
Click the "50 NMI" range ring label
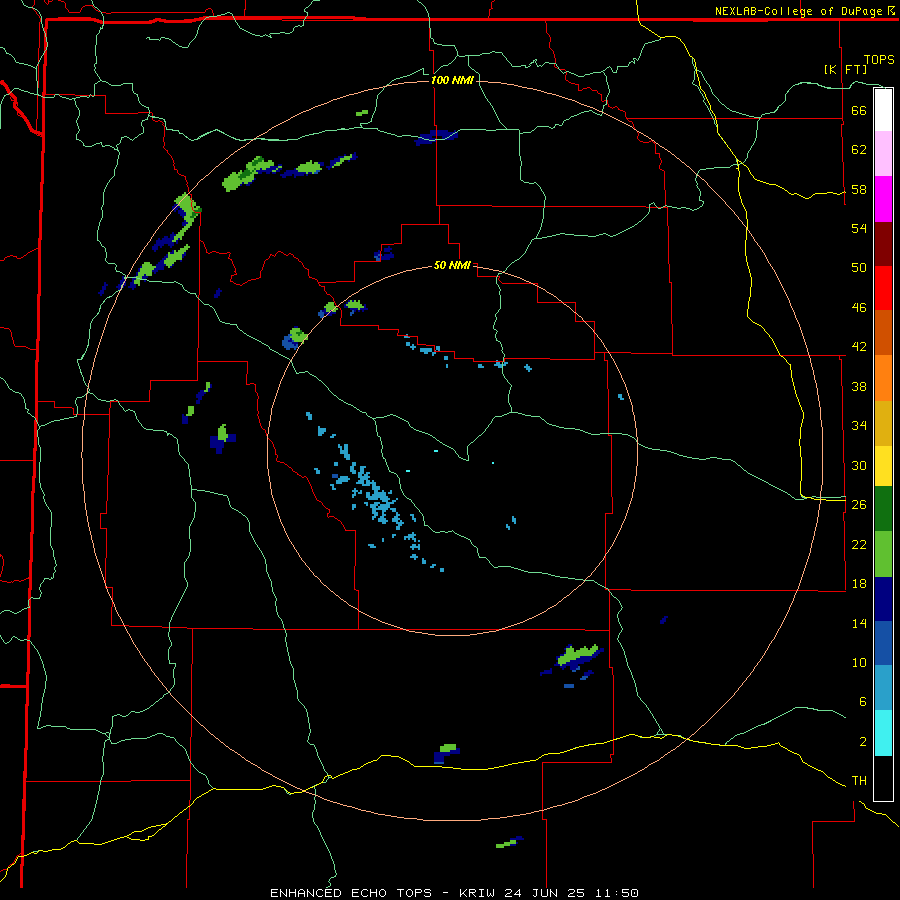(x=452, y=265)
